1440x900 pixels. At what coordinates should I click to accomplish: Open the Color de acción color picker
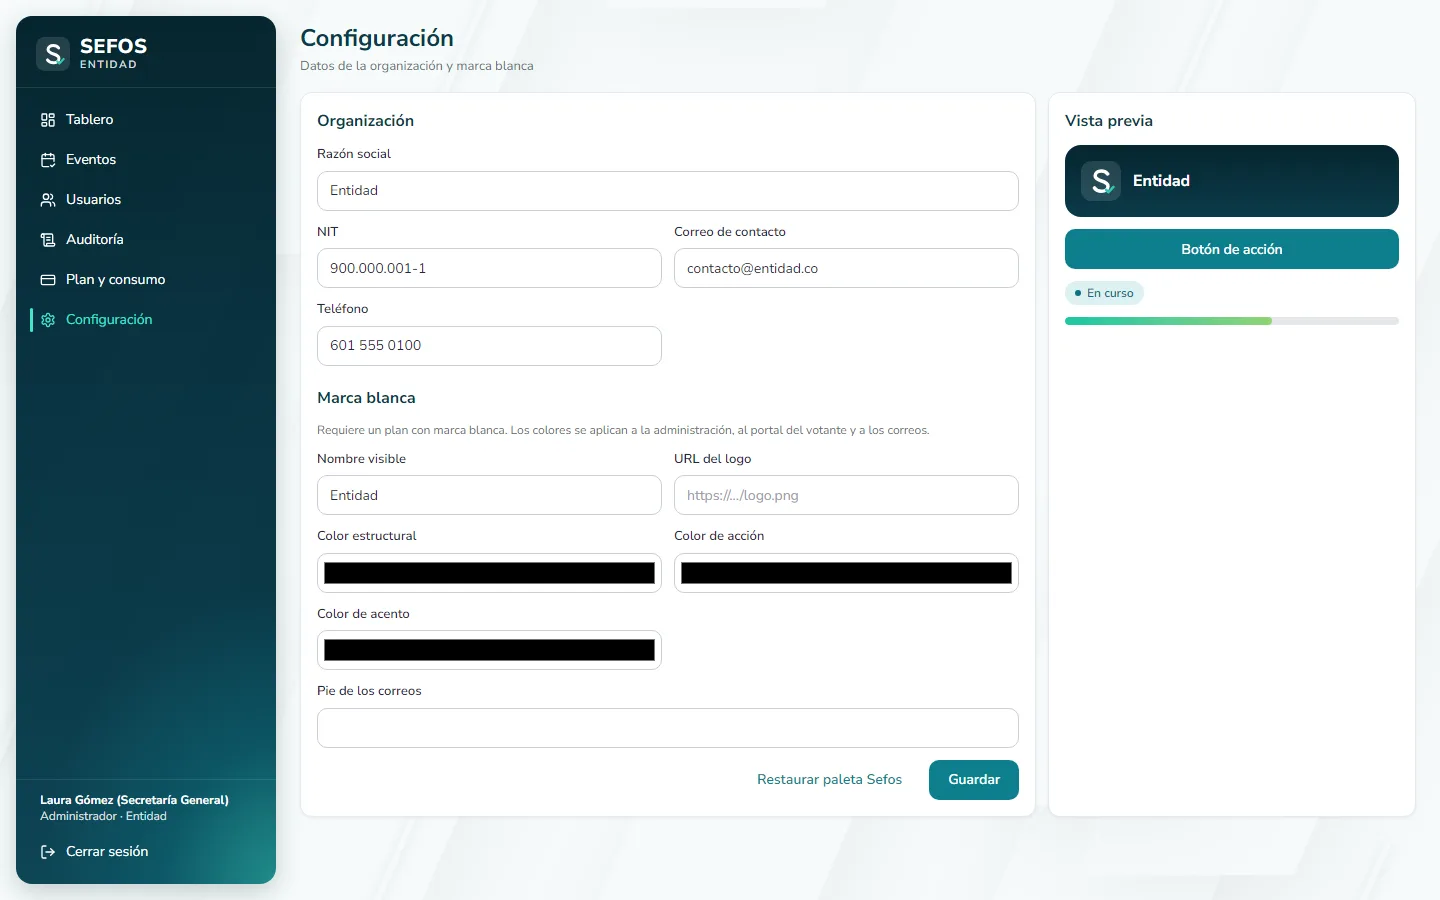point(846,573)
